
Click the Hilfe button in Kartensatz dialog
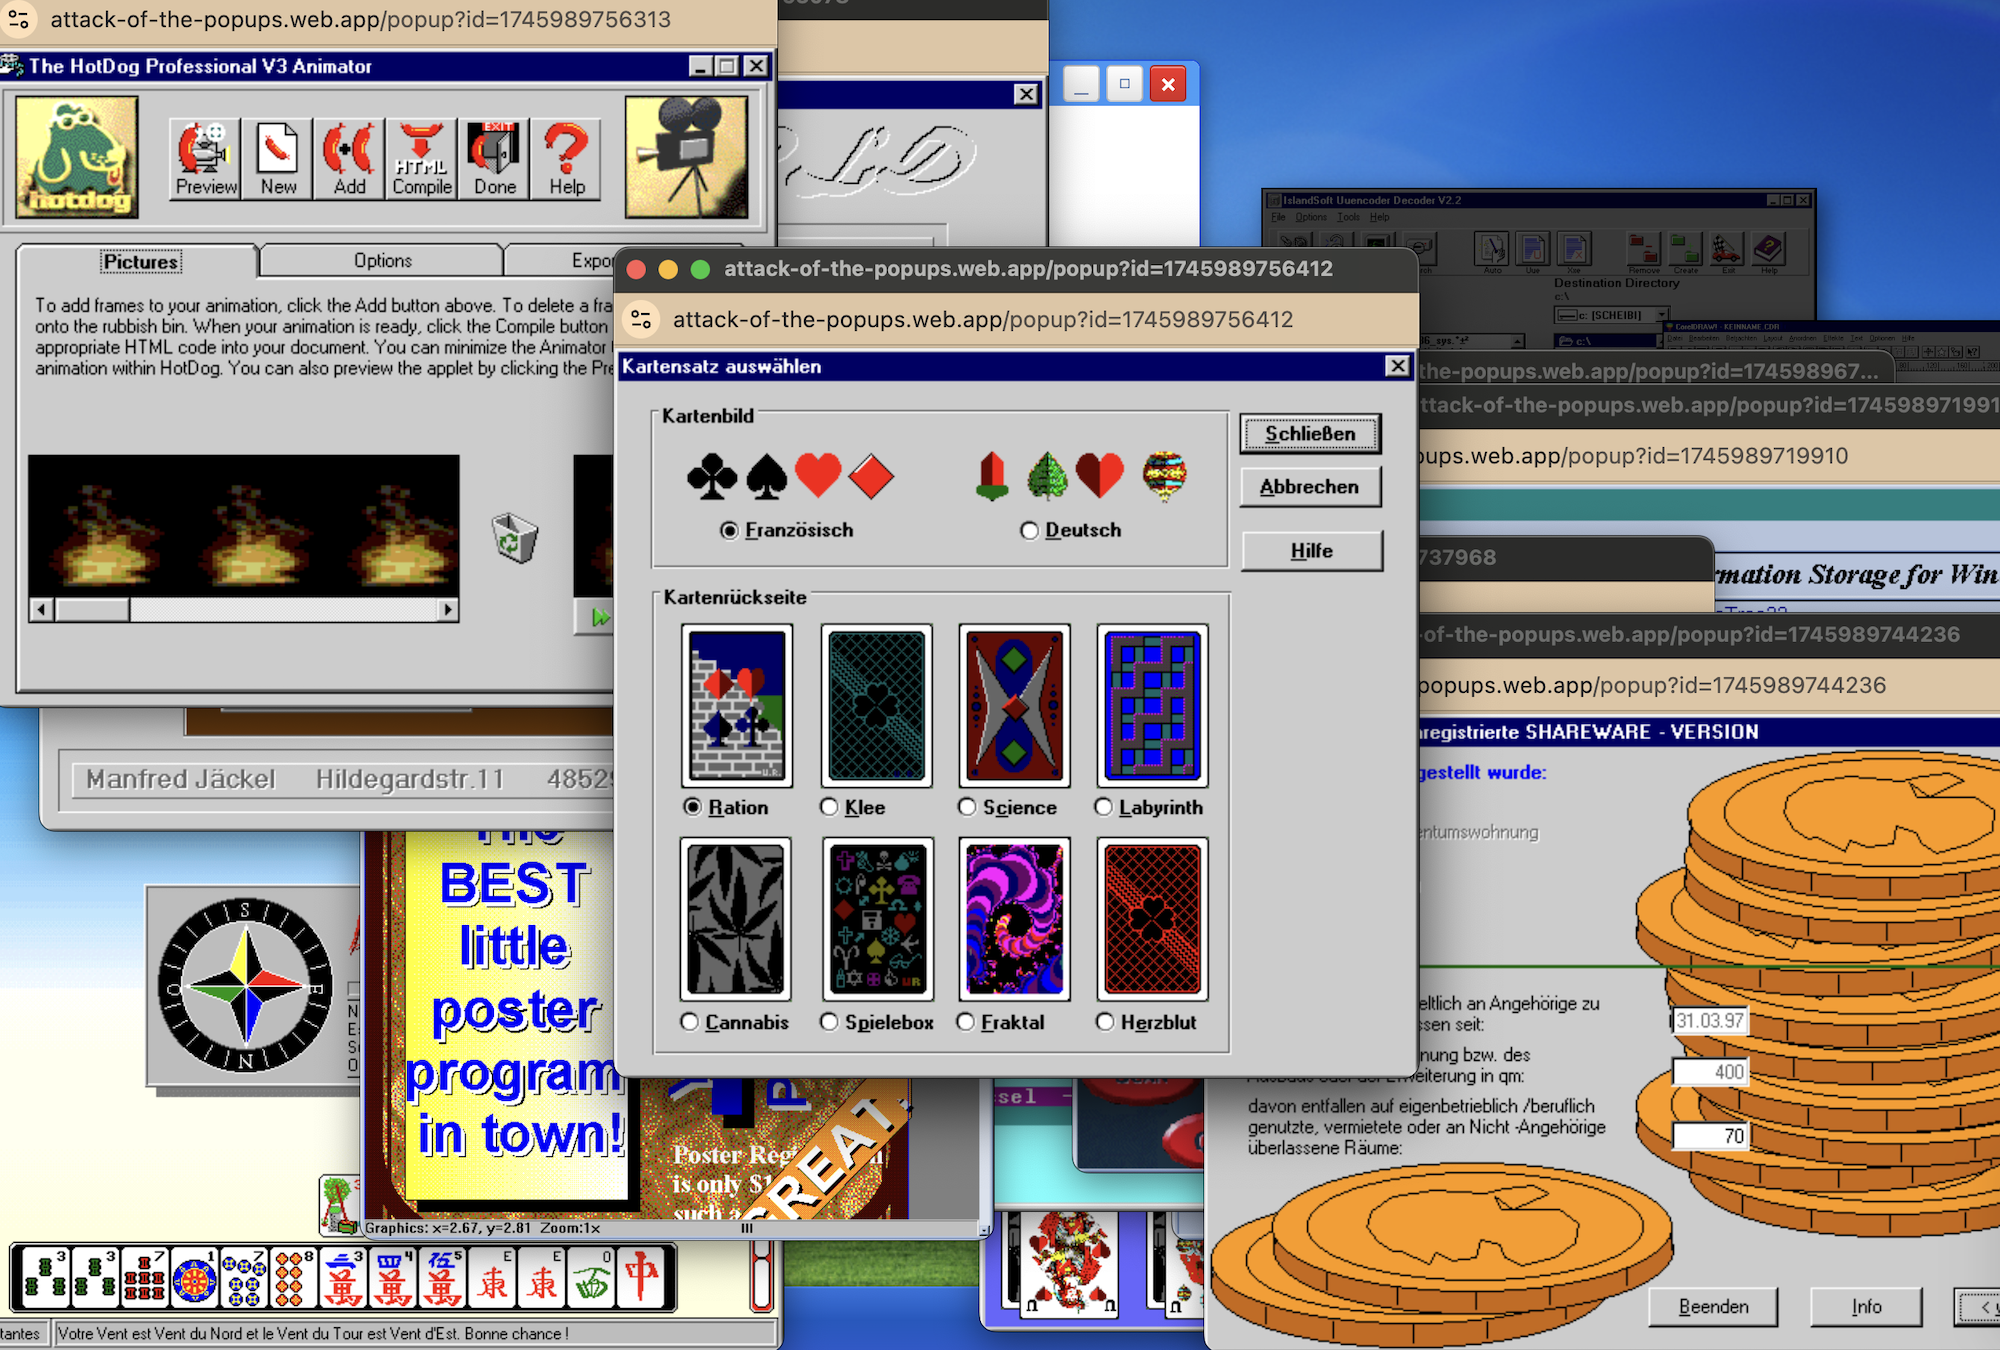click(x=1312, y=551)
